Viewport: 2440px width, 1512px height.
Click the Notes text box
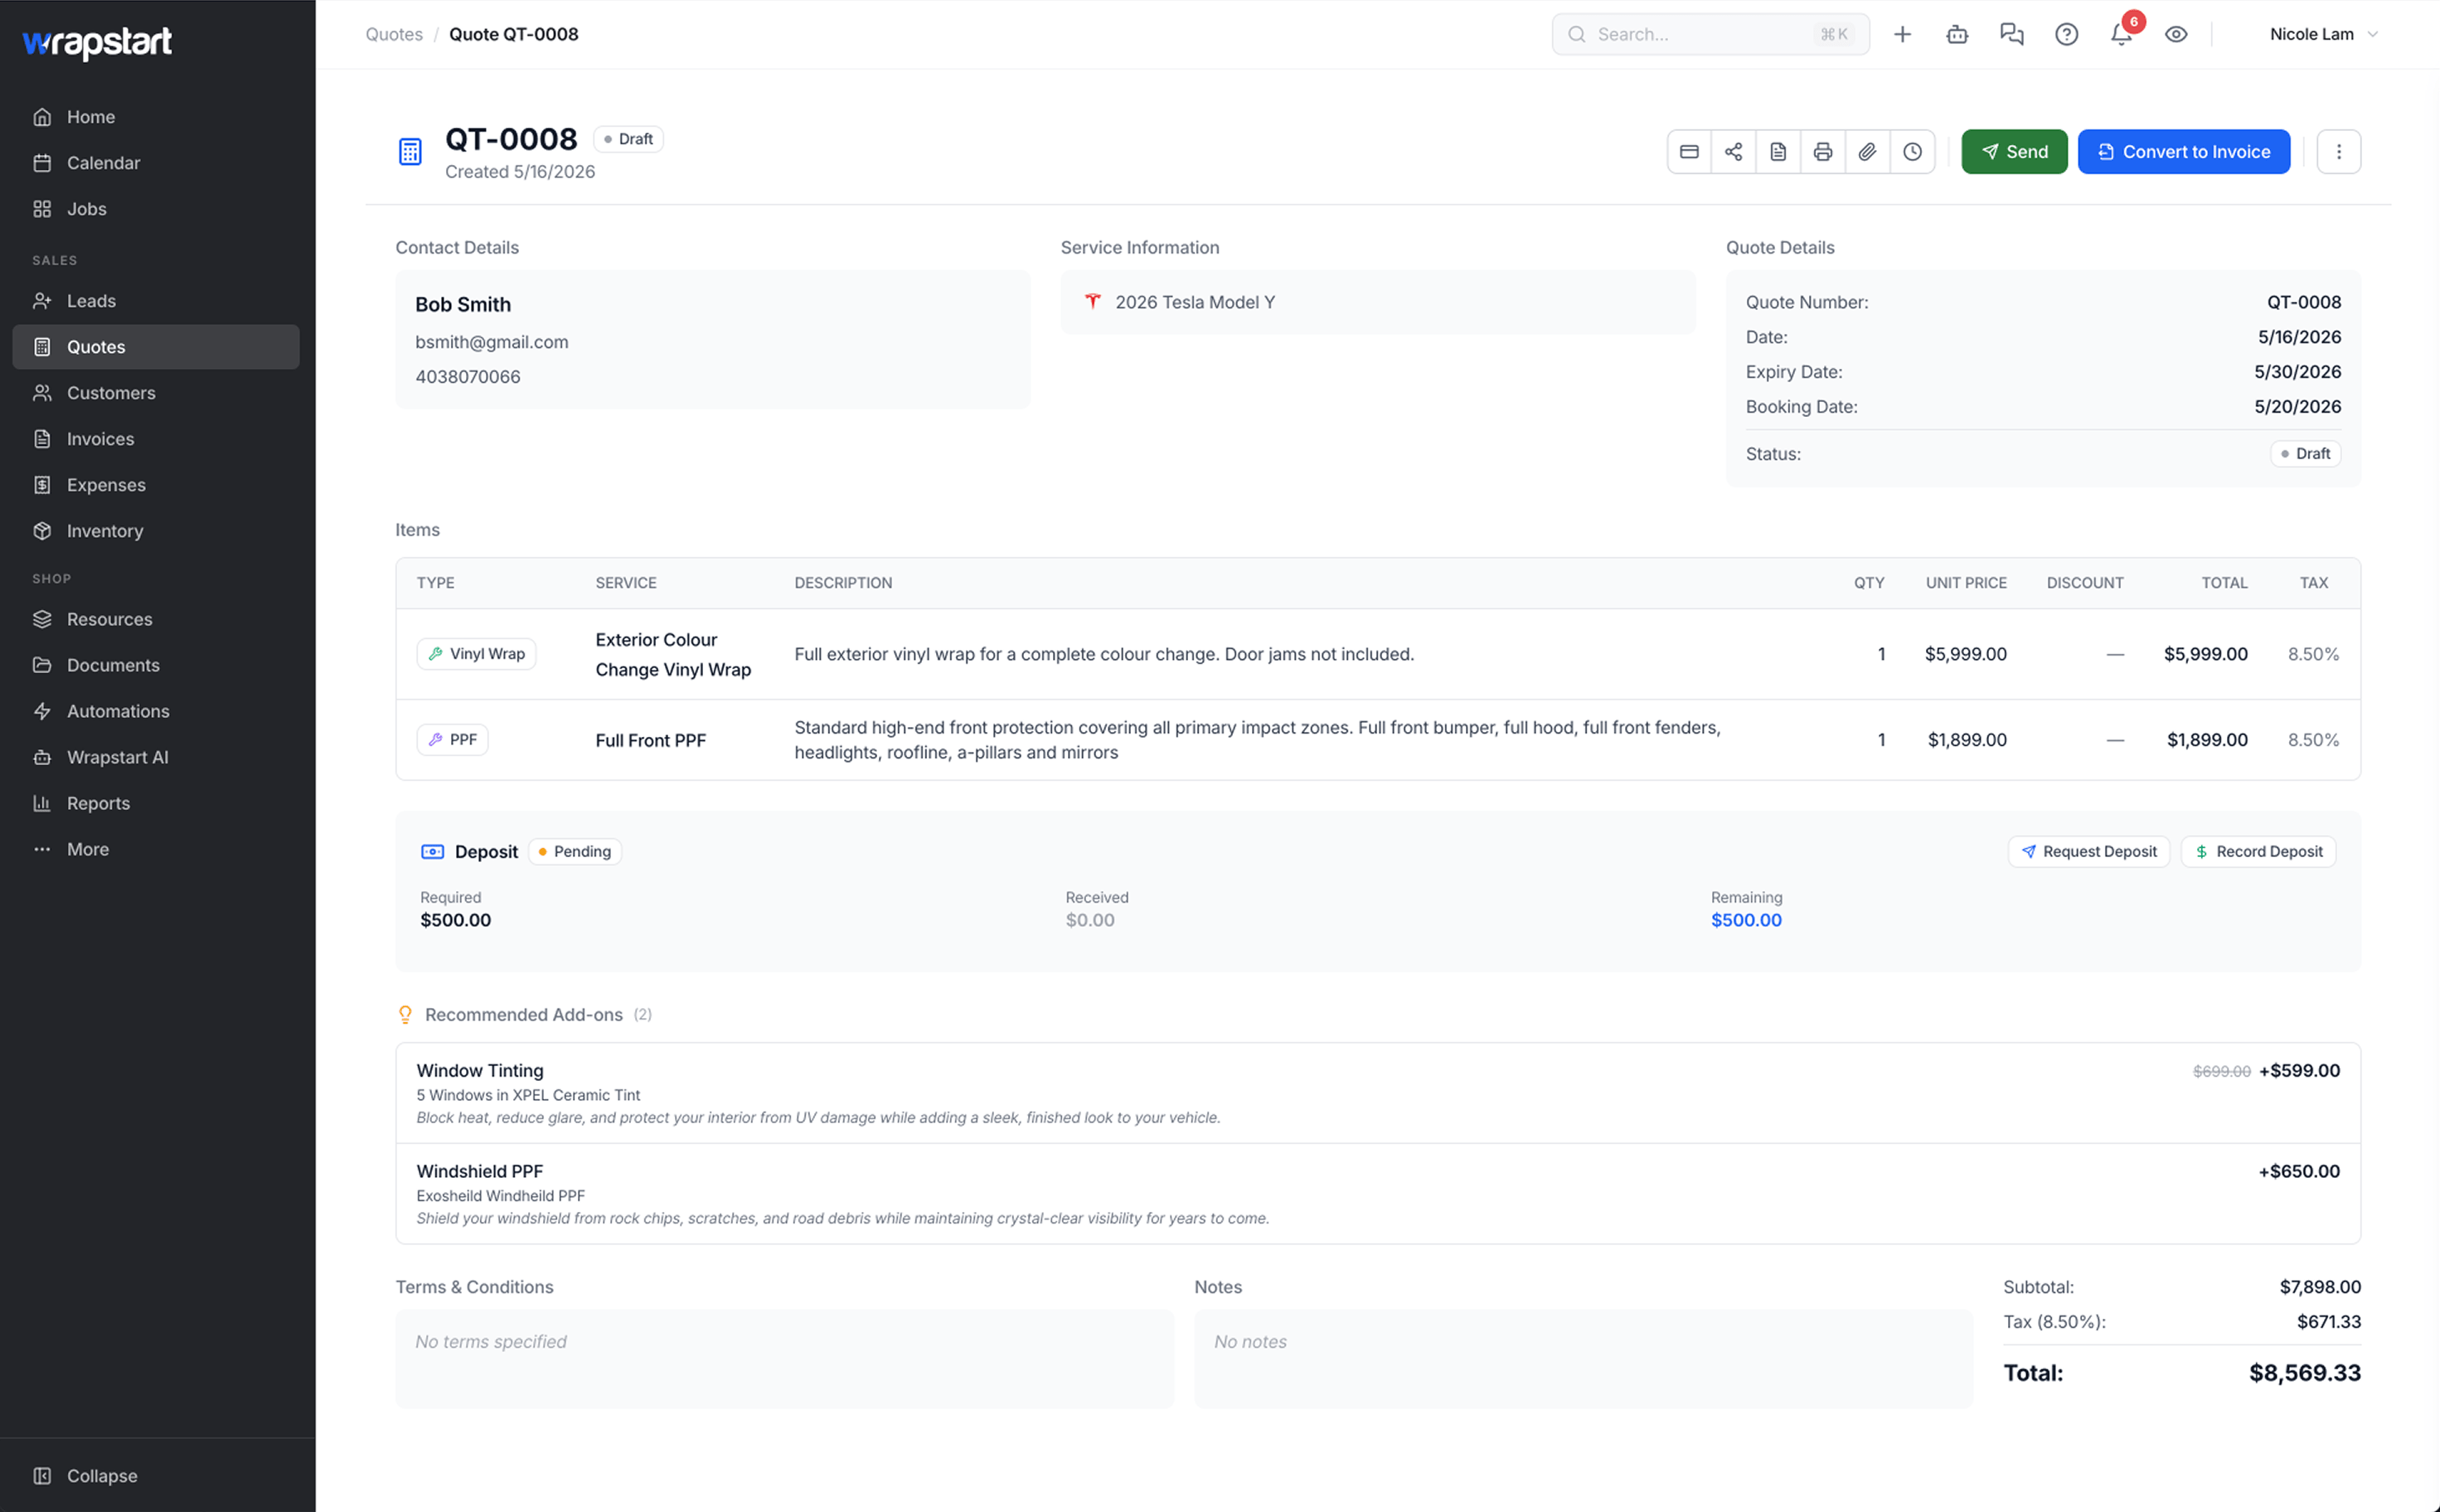click(1583, 1359)
